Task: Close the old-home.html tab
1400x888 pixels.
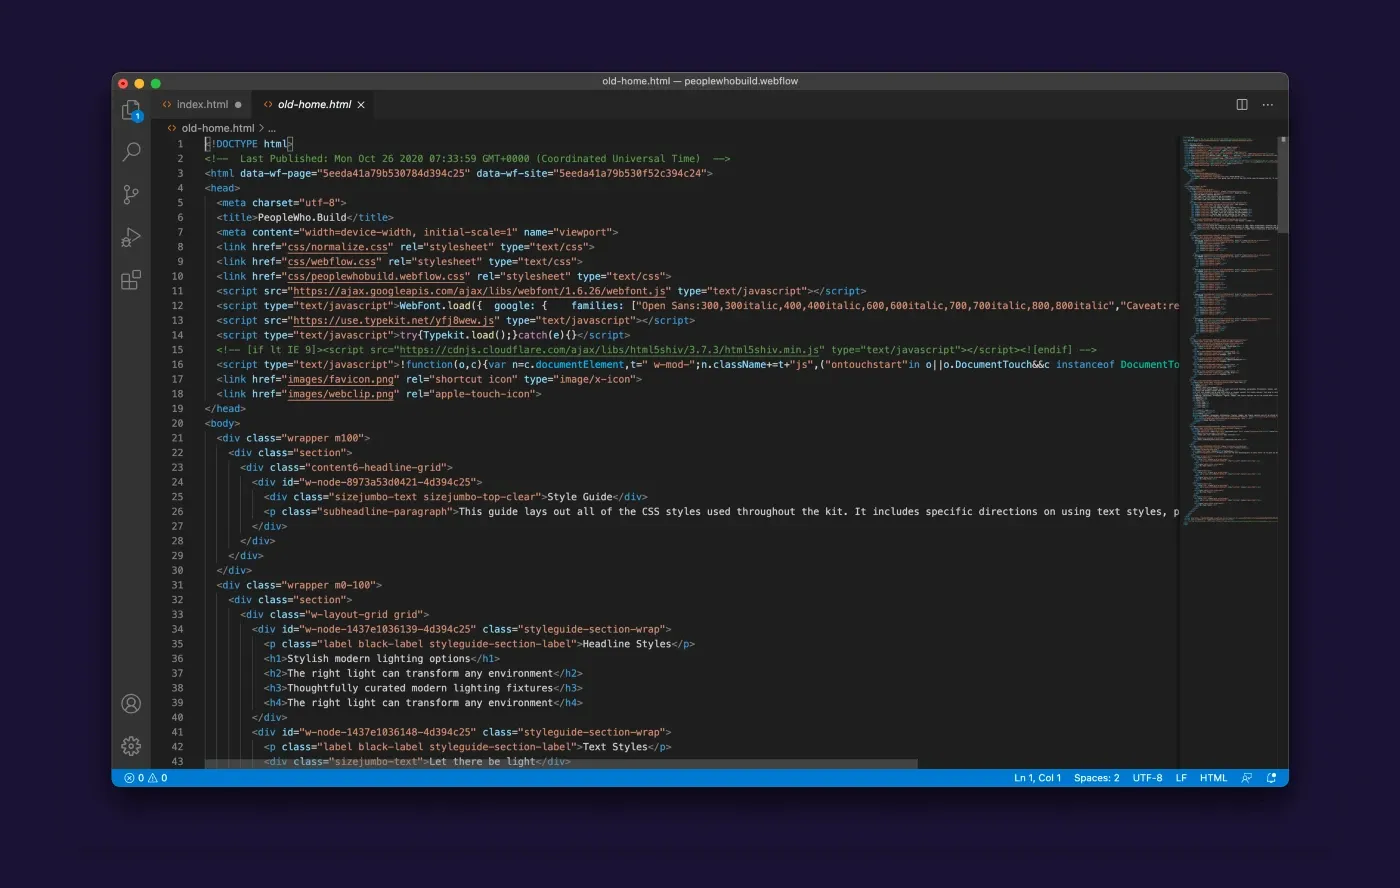Action: pyautogui.click(x=361, y=104)
